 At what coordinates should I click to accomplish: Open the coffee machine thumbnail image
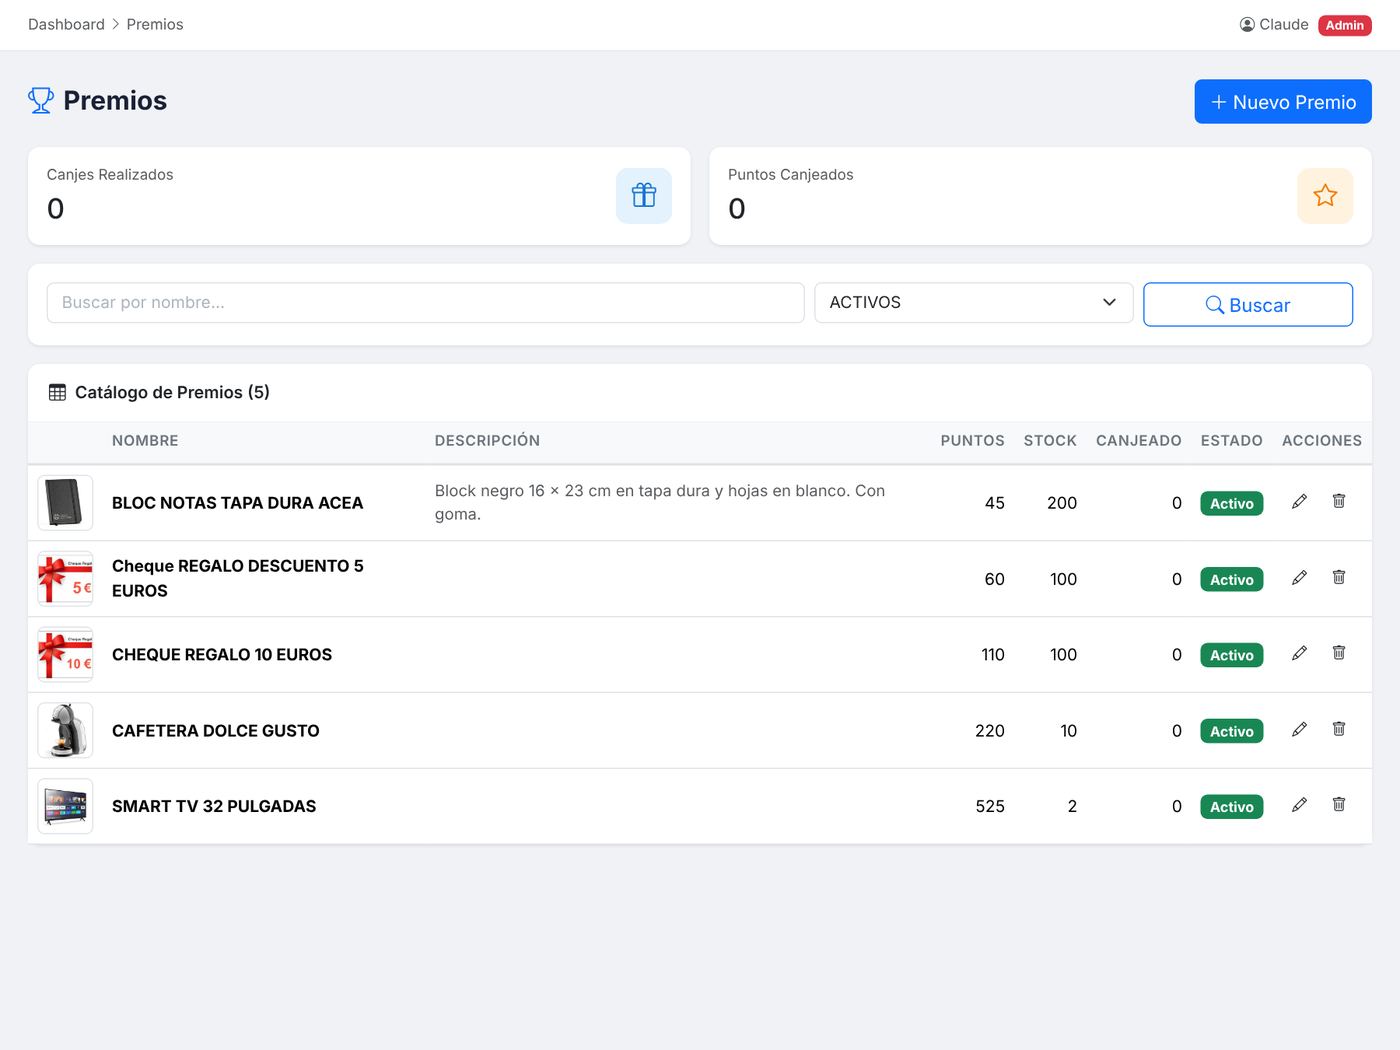pos(65,731)
